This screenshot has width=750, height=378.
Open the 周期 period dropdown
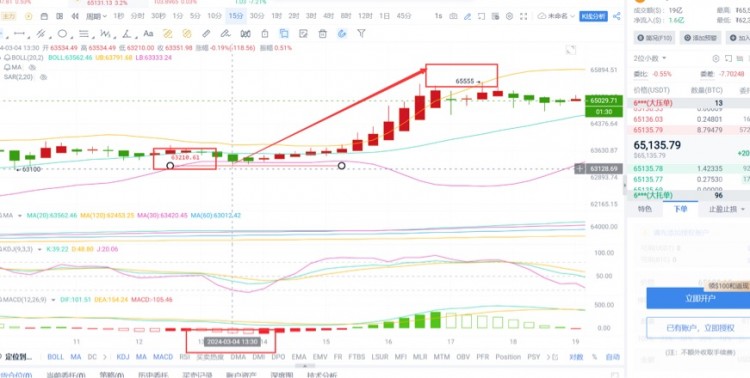96,16
